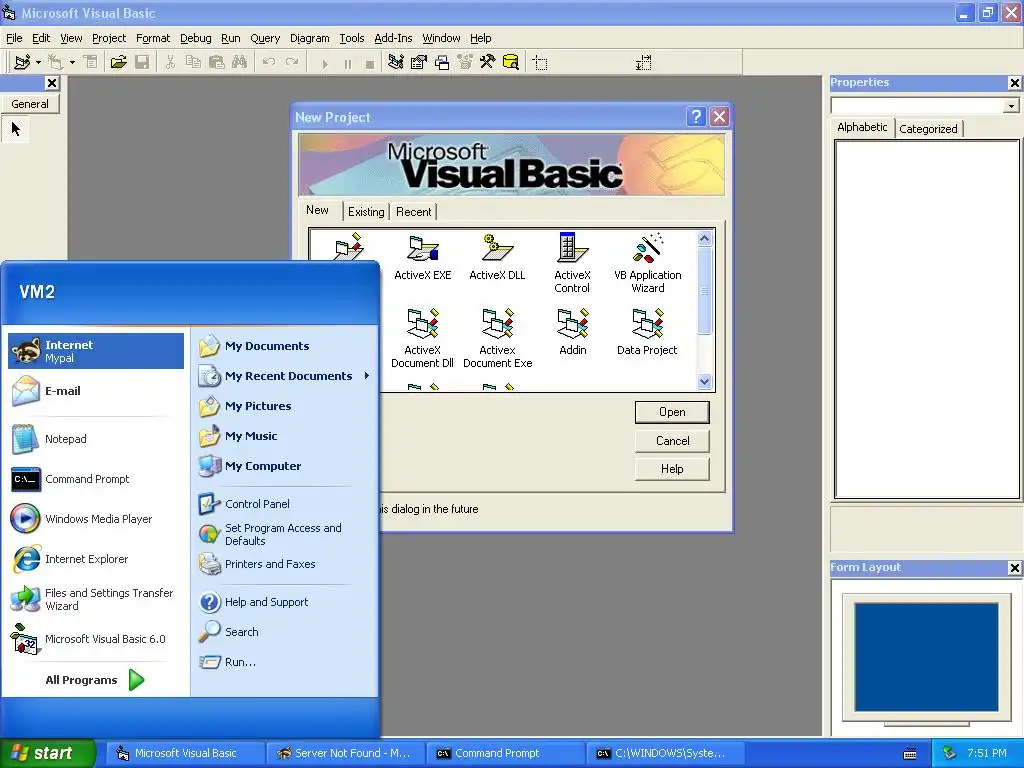Click the Add Form toolbar icon

[x=56, y=62]
